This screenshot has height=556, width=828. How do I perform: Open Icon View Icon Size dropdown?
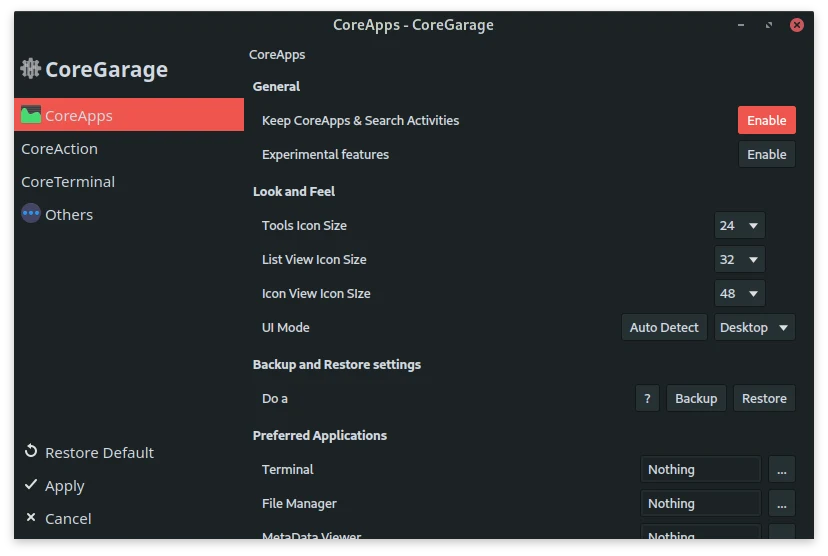point(739,294)
